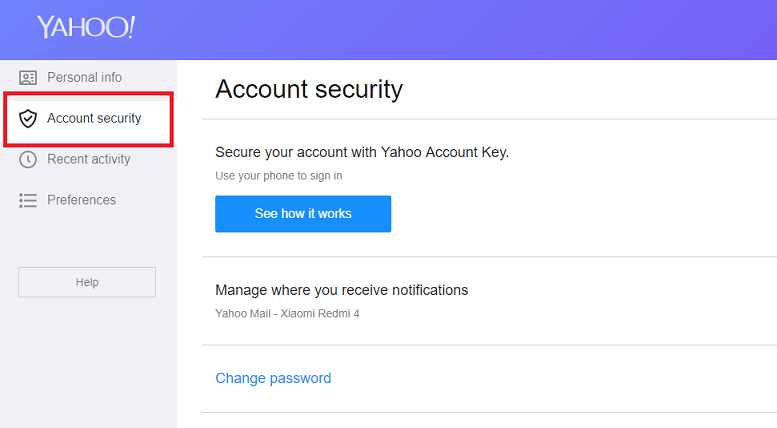The image size is (777, 428).
Task: Go to Recent activity page
Action: [x=88, y=160]
